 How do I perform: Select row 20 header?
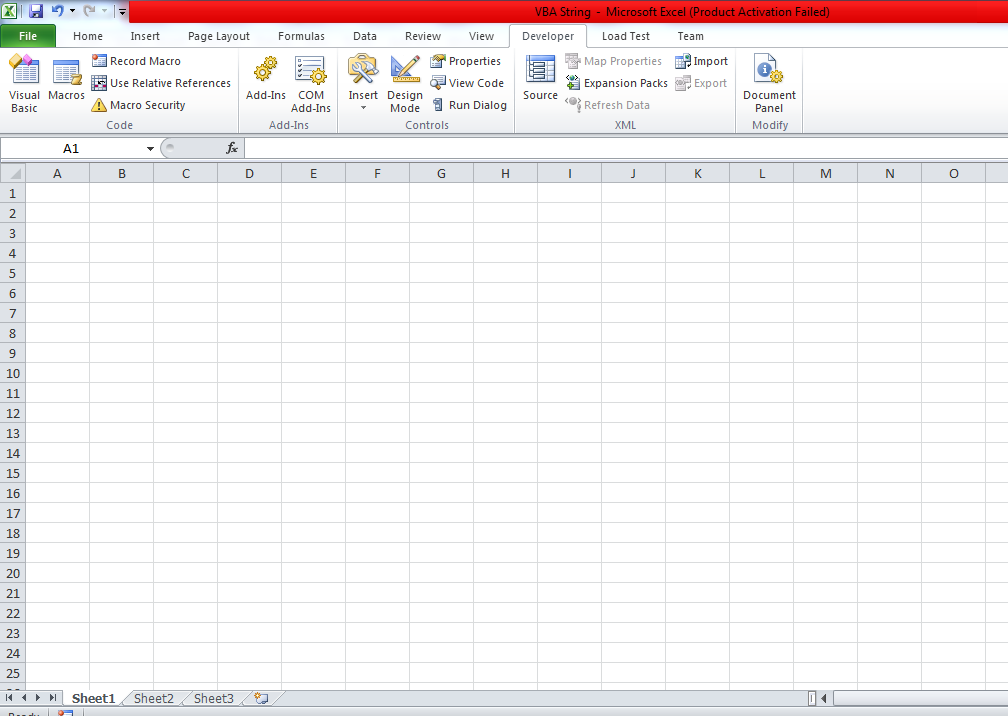(x=13, y=573)
